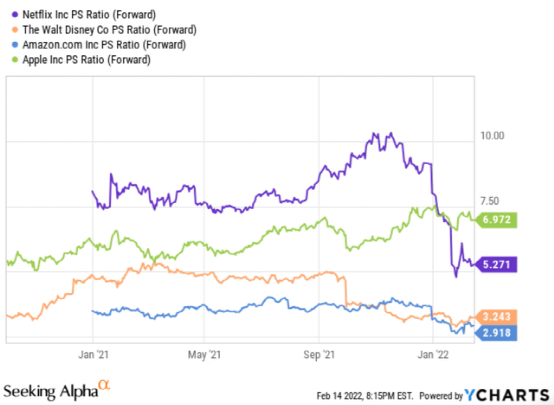Click the Jan '22 axis label
This screenshot has height=405, width=554.
click(x=433, y=354)
